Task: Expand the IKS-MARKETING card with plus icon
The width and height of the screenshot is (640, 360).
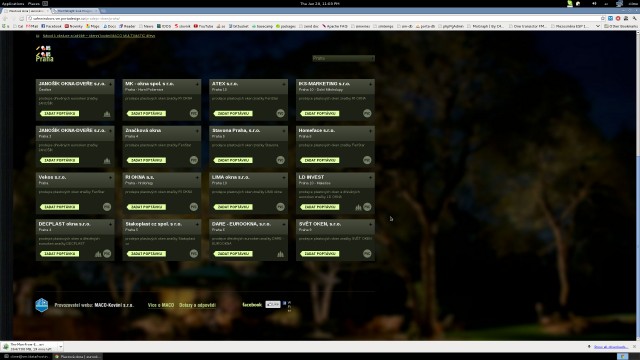Action: point(371,84)
